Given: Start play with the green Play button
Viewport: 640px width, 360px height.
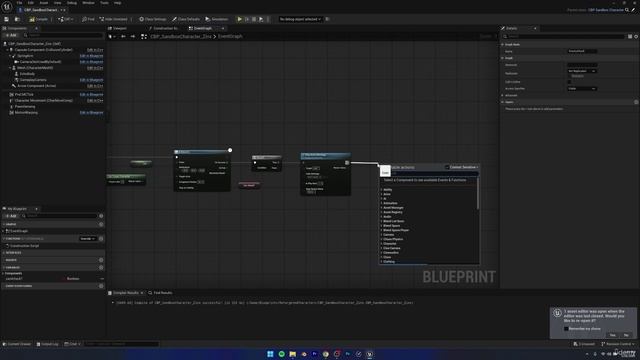Looking at the screenshot, I should tap(240, 19).
